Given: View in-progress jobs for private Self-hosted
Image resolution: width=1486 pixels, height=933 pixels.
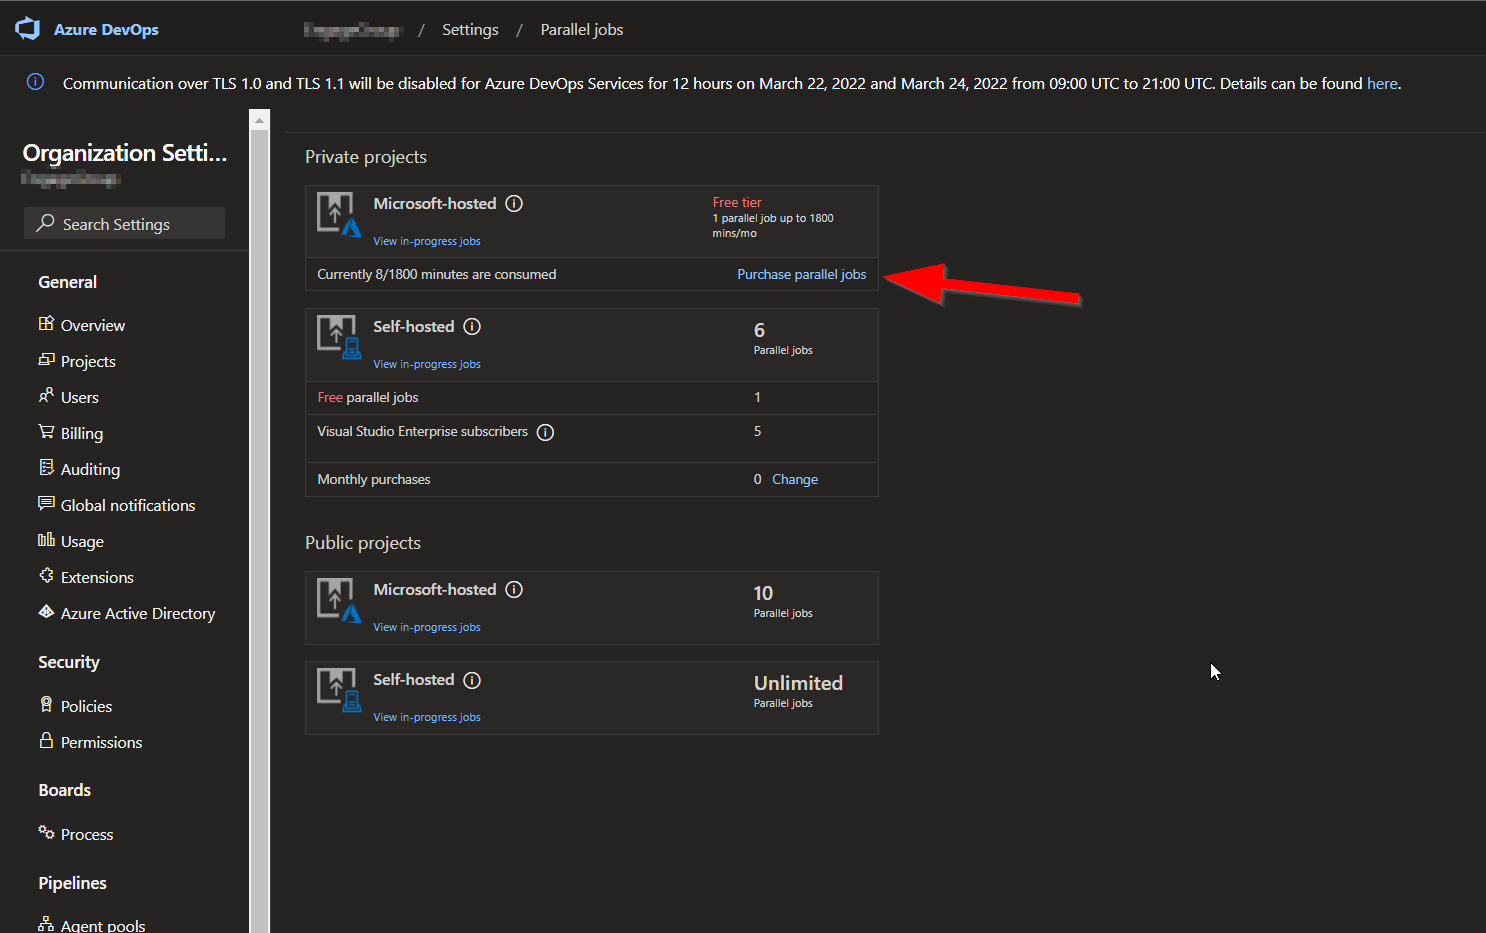Looking at the screenshot, I should point(427,365).
